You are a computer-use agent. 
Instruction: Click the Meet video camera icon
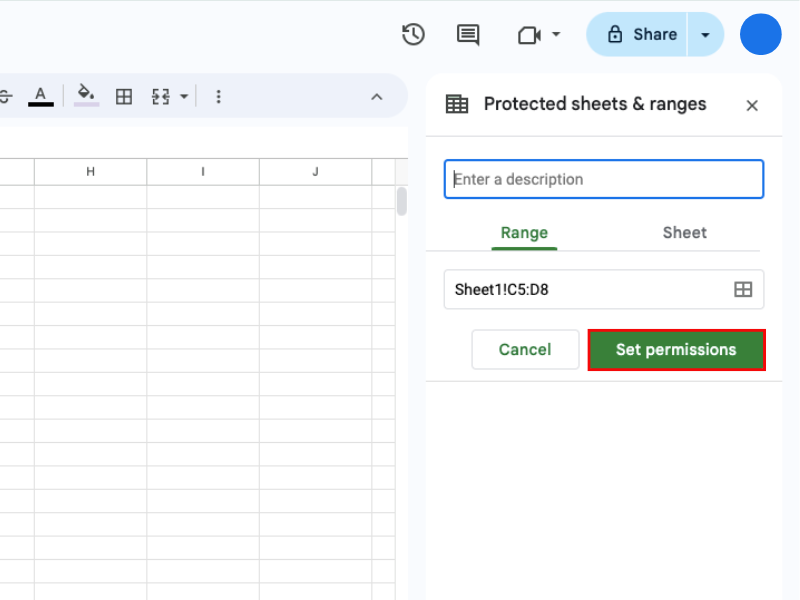529,35
